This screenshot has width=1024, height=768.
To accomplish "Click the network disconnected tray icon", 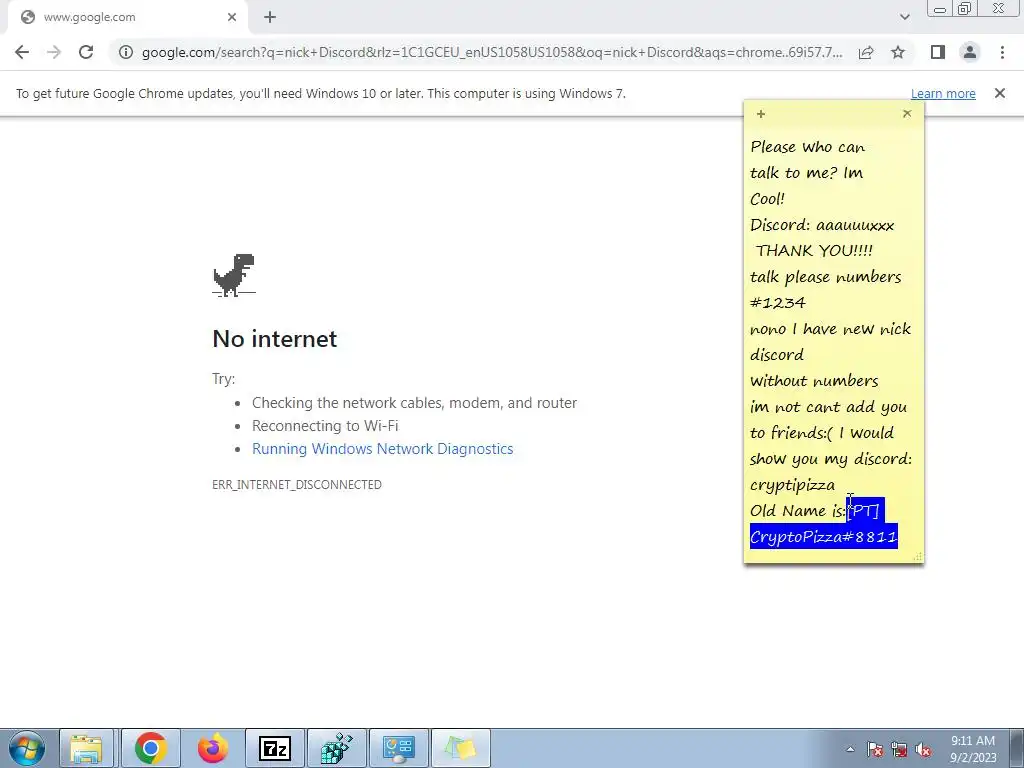I will pos(899,750).
